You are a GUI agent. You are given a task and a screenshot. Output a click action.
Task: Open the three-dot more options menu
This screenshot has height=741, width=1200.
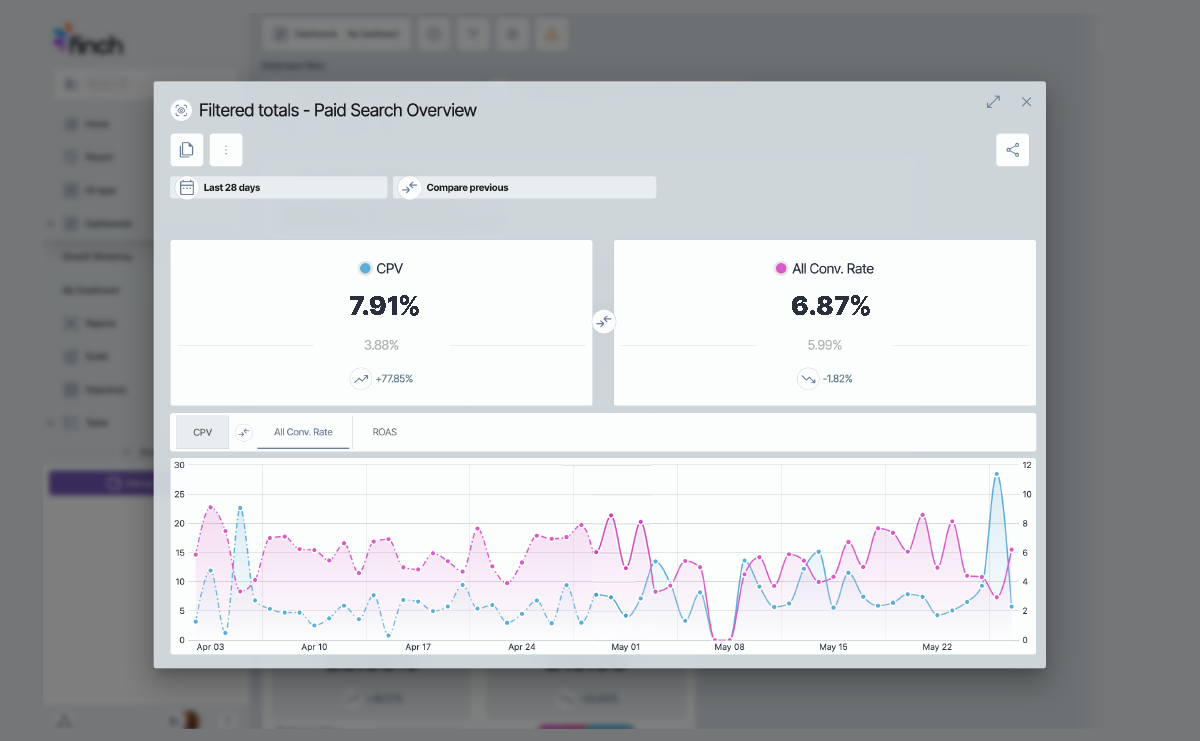[226, 150]
